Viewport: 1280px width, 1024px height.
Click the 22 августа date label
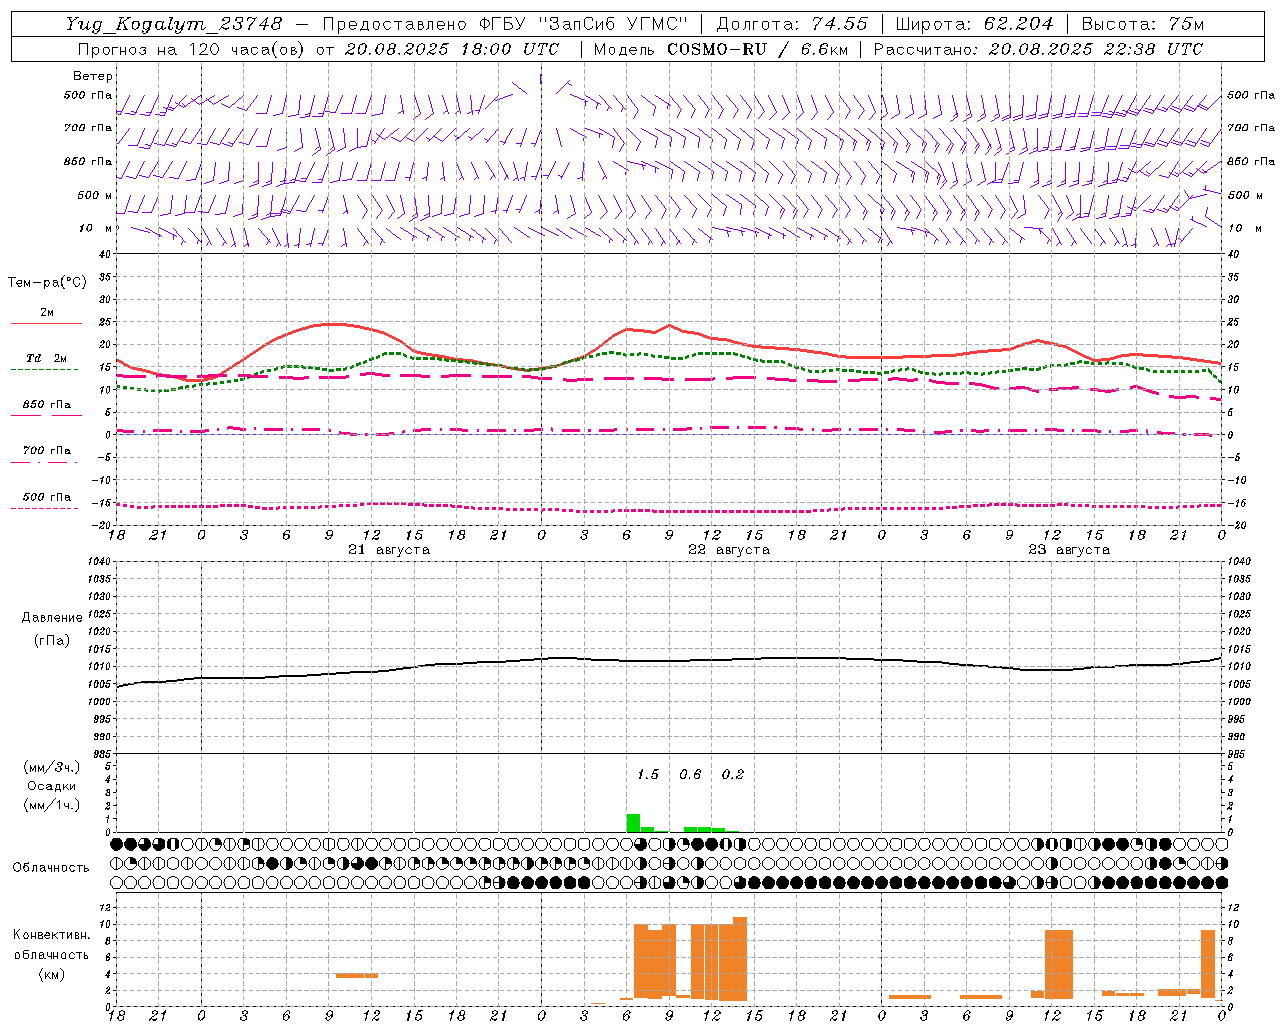729,550
